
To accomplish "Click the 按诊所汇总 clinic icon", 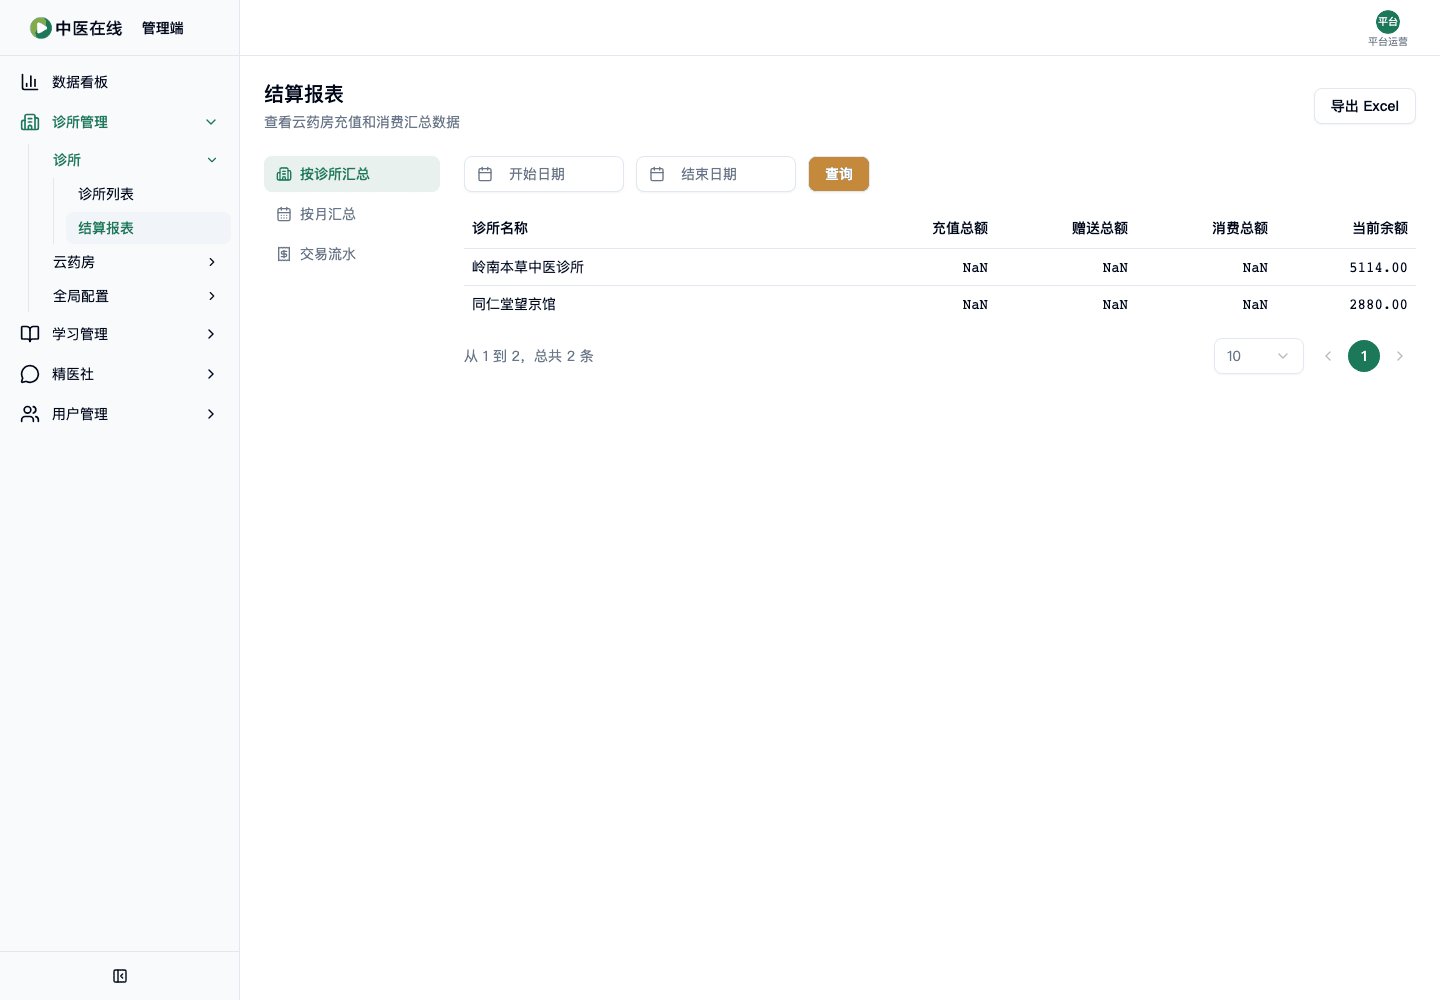I will pos(284,174).
